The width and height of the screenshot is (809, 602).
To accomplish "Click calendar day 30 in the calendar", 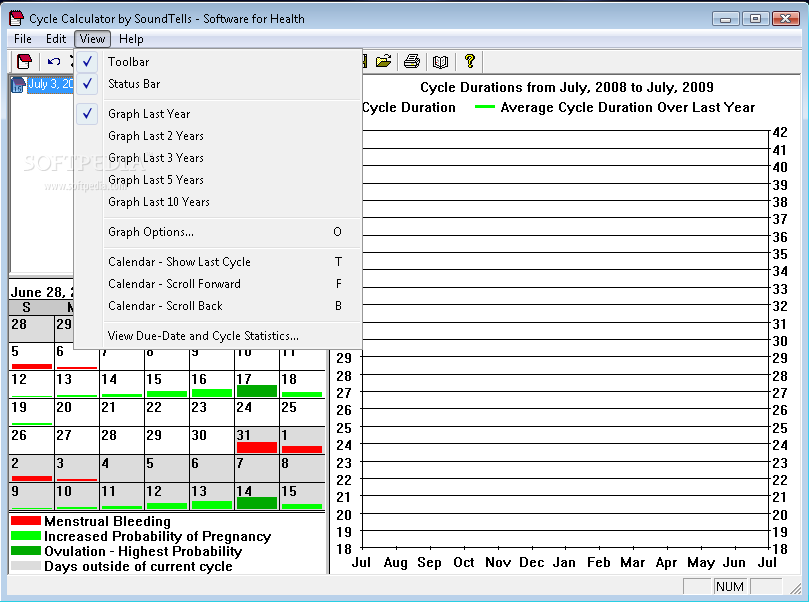I will (x=212, y=440).
